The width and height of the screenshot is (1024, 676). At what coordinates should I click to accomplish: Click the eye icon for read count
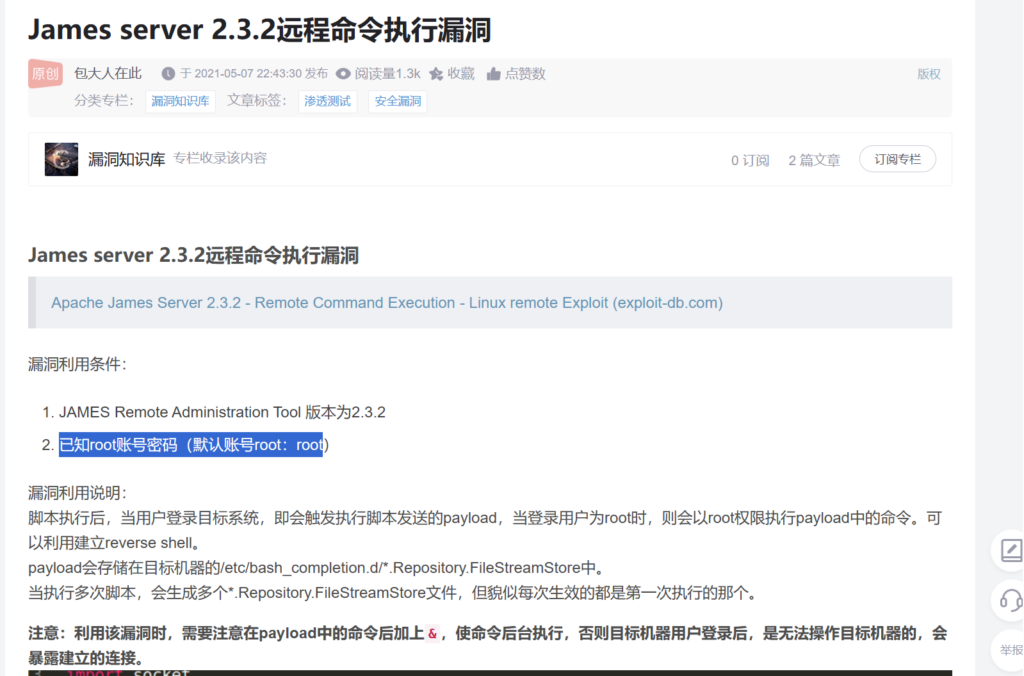[343, 74]
